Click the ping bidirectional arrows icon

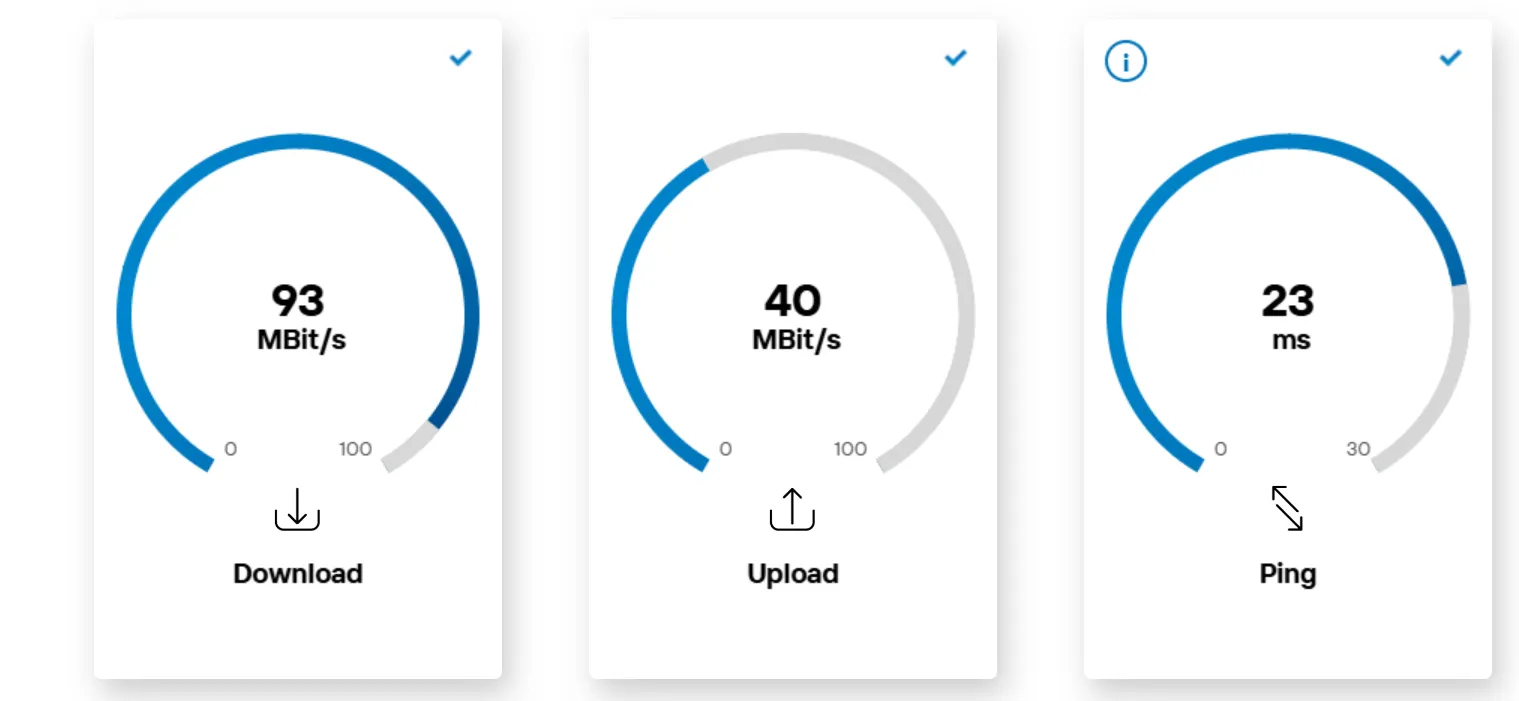pos(1287,508)
